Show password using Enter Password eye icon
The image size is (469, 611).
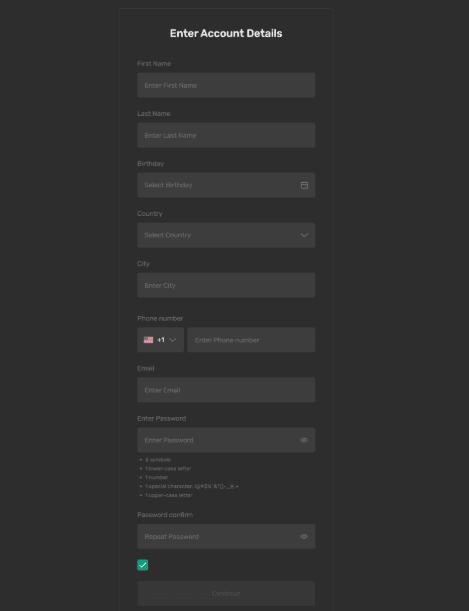[x=304, y=440]
